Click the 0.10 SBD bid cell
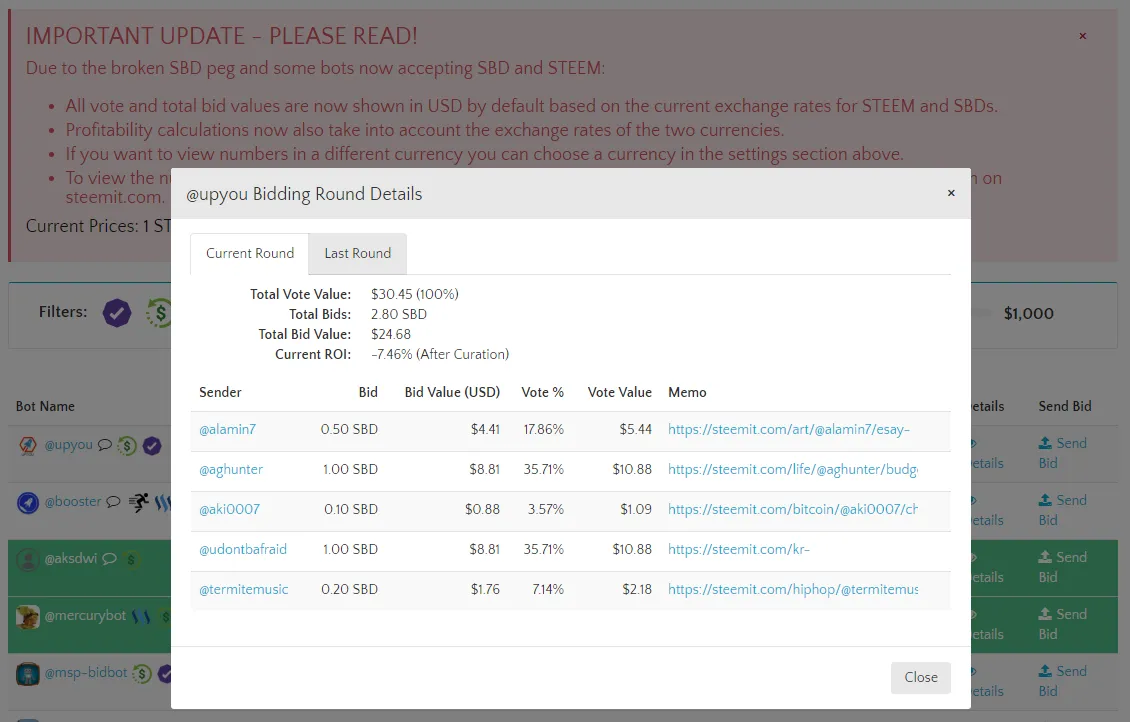 350,509
